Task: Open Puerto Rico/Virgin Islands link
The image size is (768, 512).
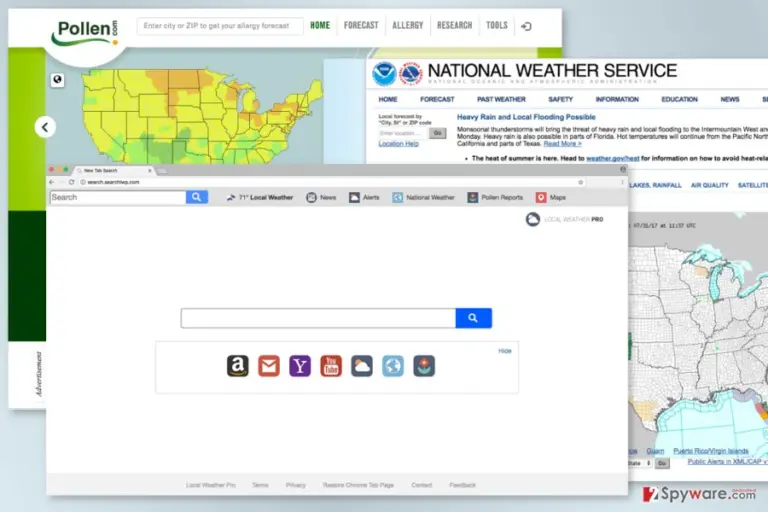Action: (711, 451)
